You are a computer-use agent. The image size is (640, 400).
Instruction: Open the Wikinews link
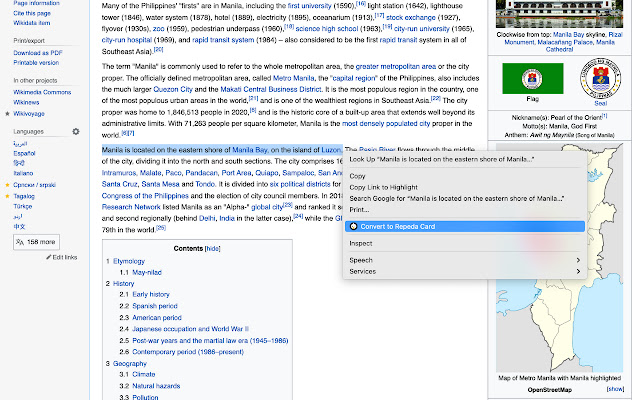point(27,102)
